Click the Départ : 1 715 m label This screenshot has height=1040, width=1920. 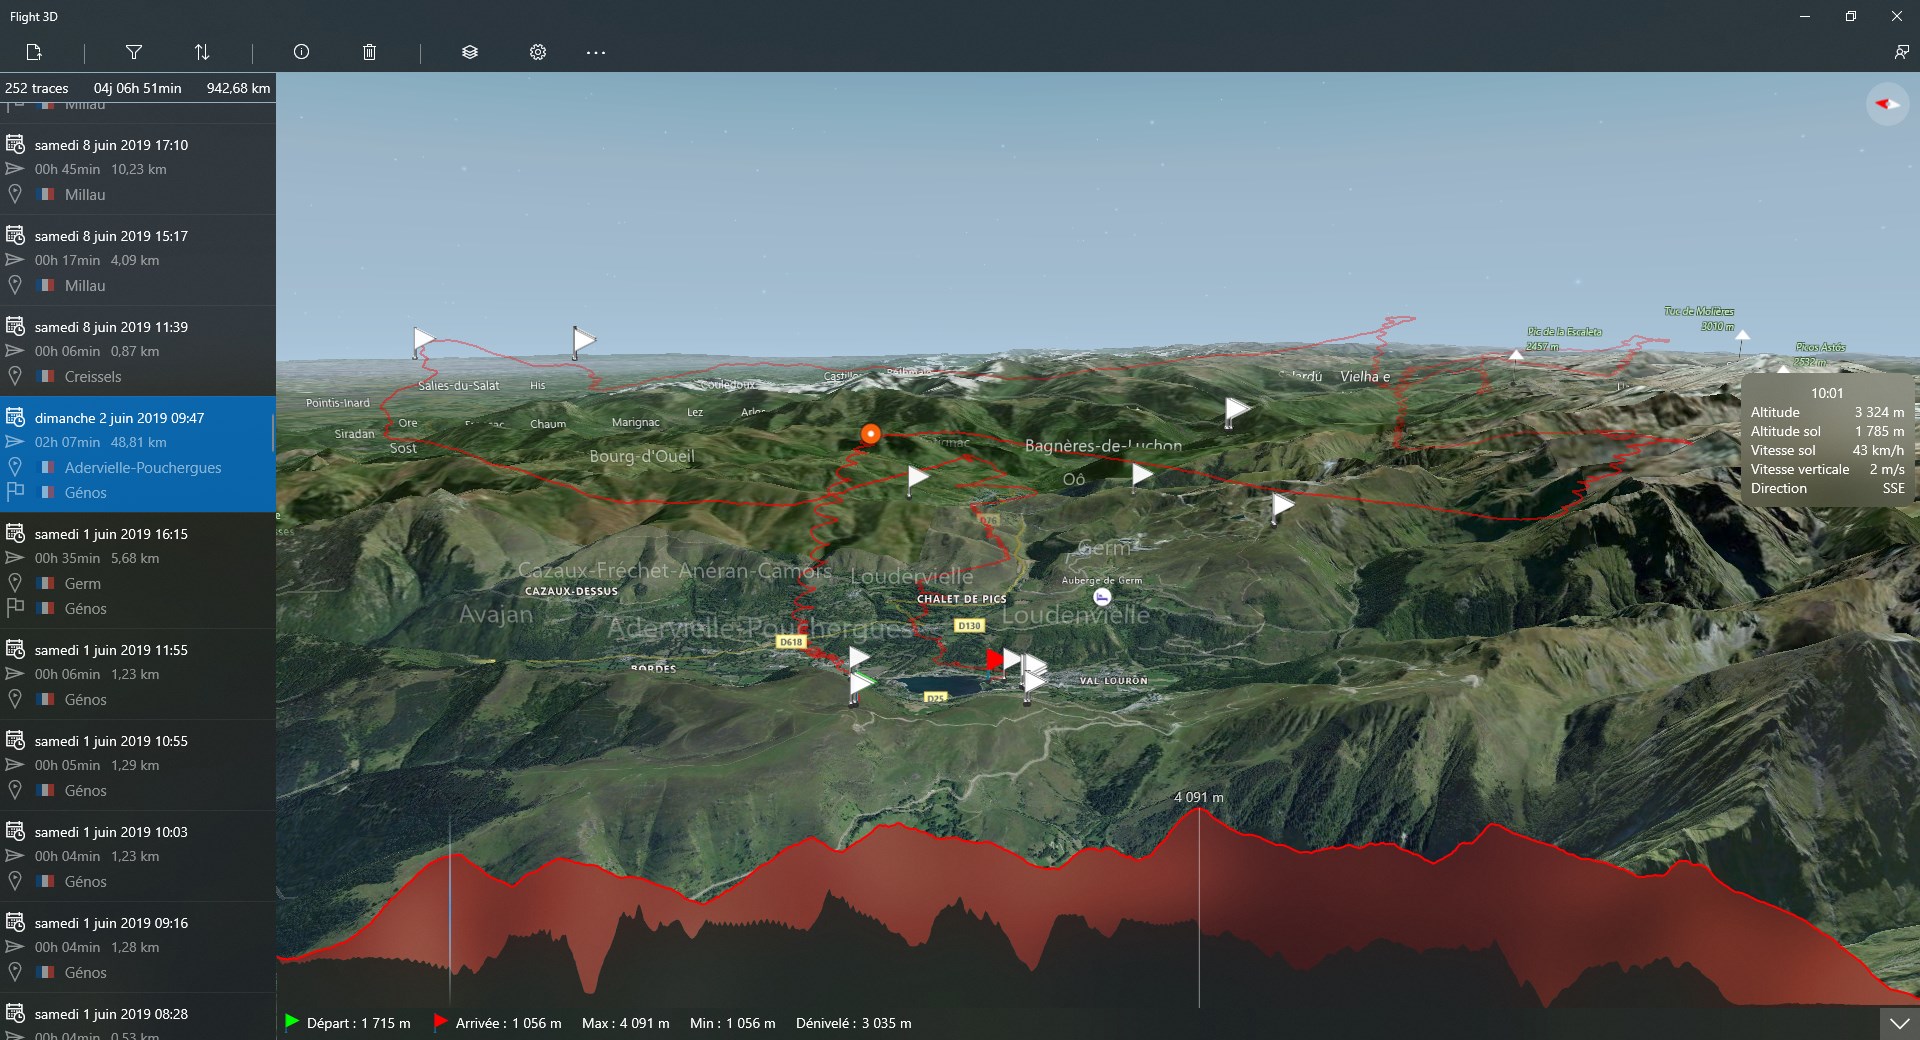(359, 1023)
